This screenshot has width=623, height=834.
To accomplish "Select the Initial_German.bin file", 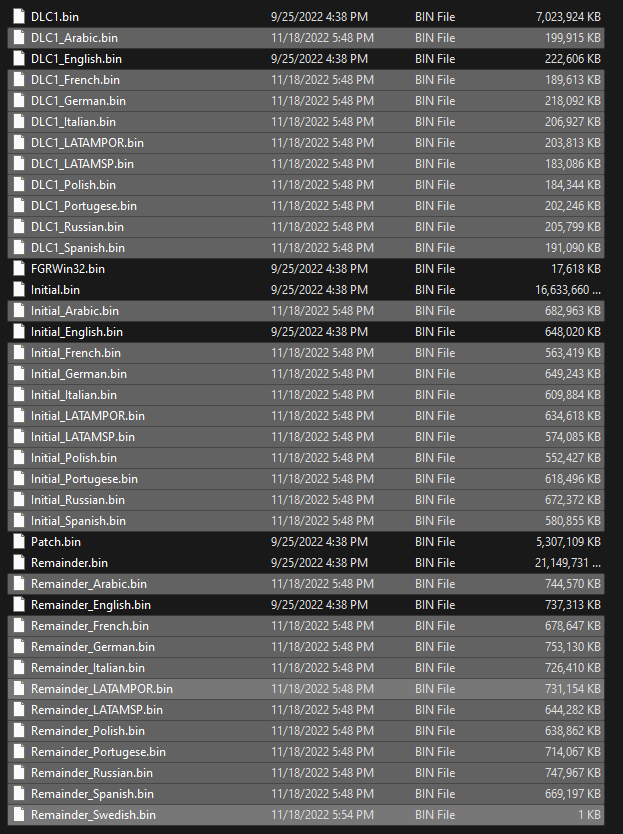I will (x=306, y=374).
